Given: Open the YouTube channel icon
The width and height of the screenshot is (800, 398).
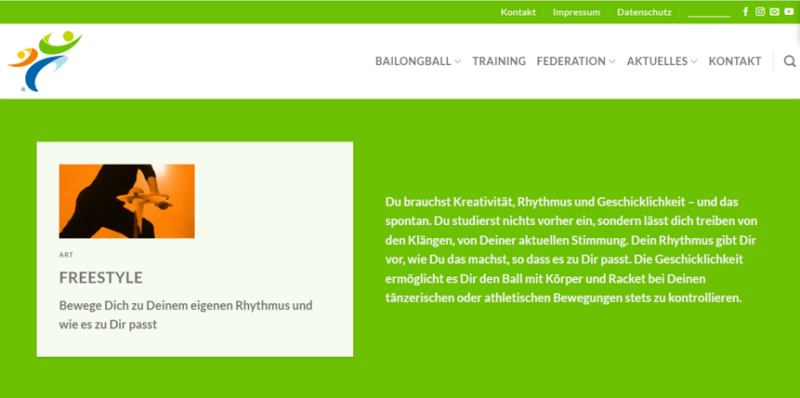Looking at the screenshot, I should click(789, 12).
